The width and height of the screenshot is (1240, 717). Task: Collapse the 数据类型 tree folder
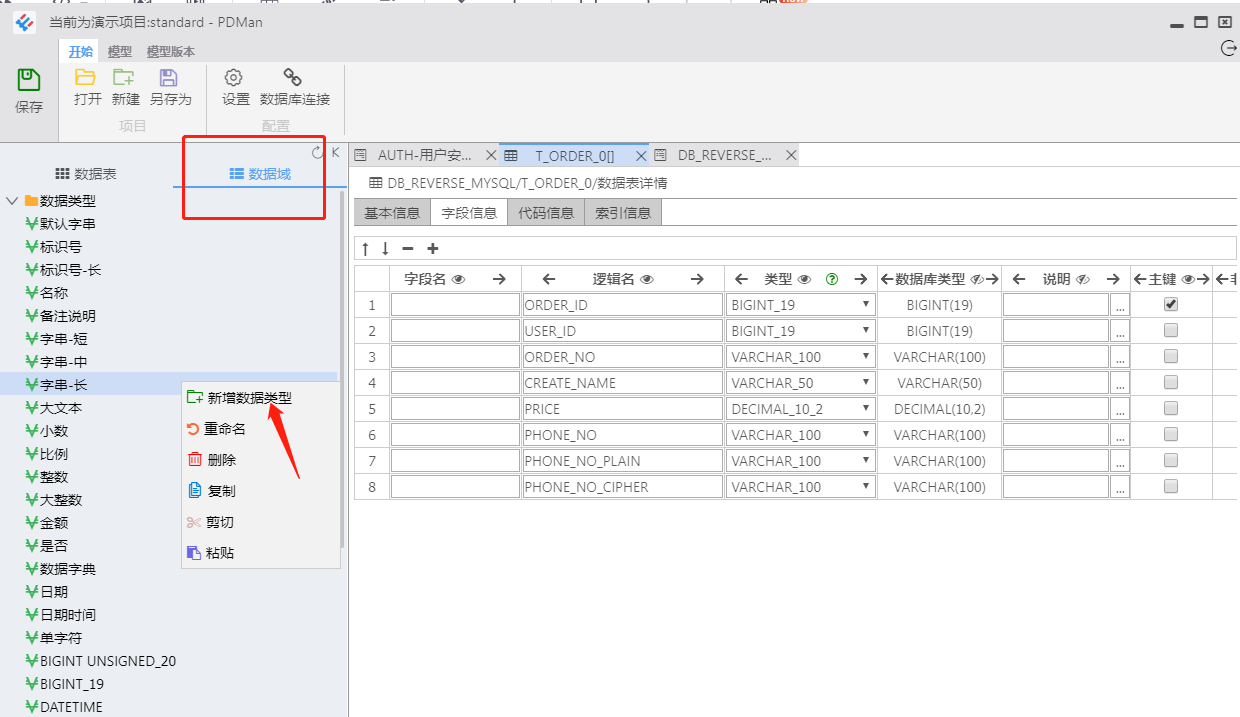tap(12, 200)
